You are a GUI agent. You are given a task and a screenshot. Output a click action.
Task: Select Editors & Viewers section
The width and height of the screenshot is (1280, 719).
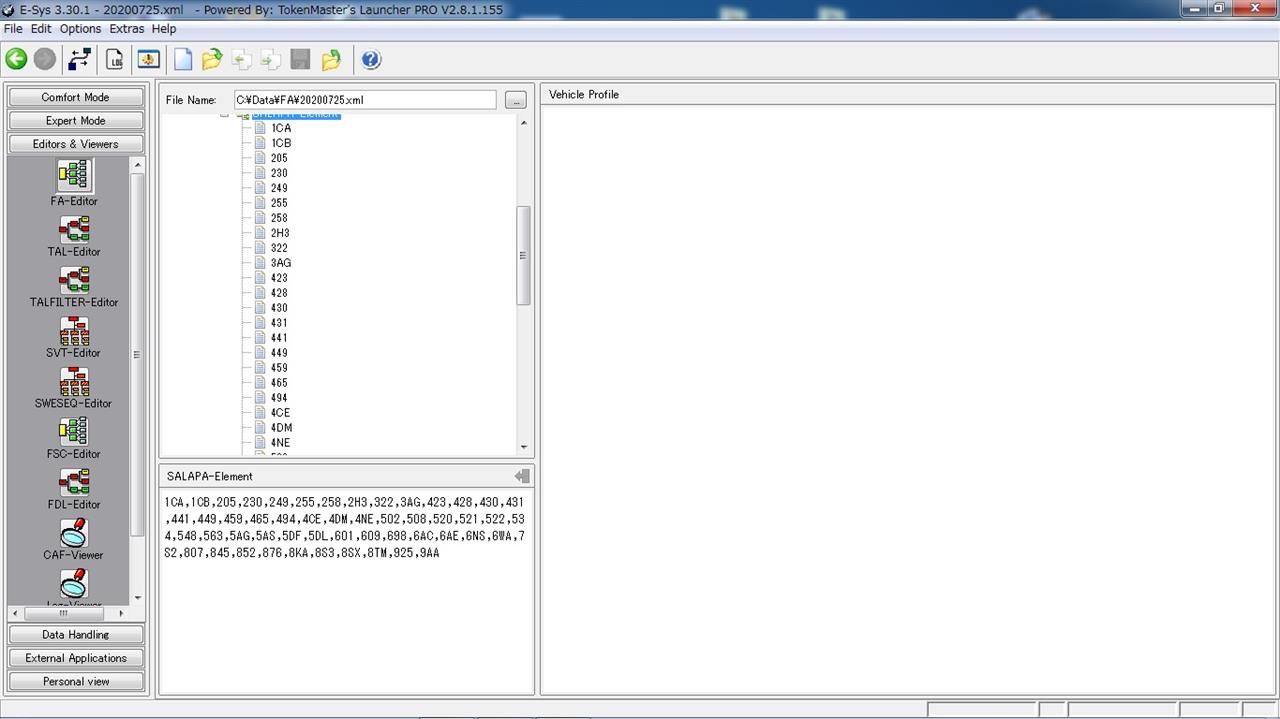pos(76,144)
